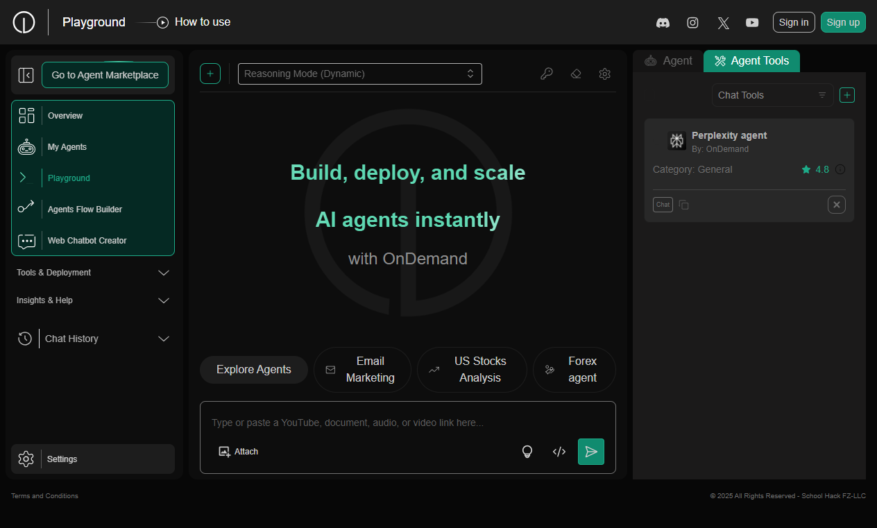
Task: Click the Agents Flow Builder icon
Action: (x=26, y=207)
